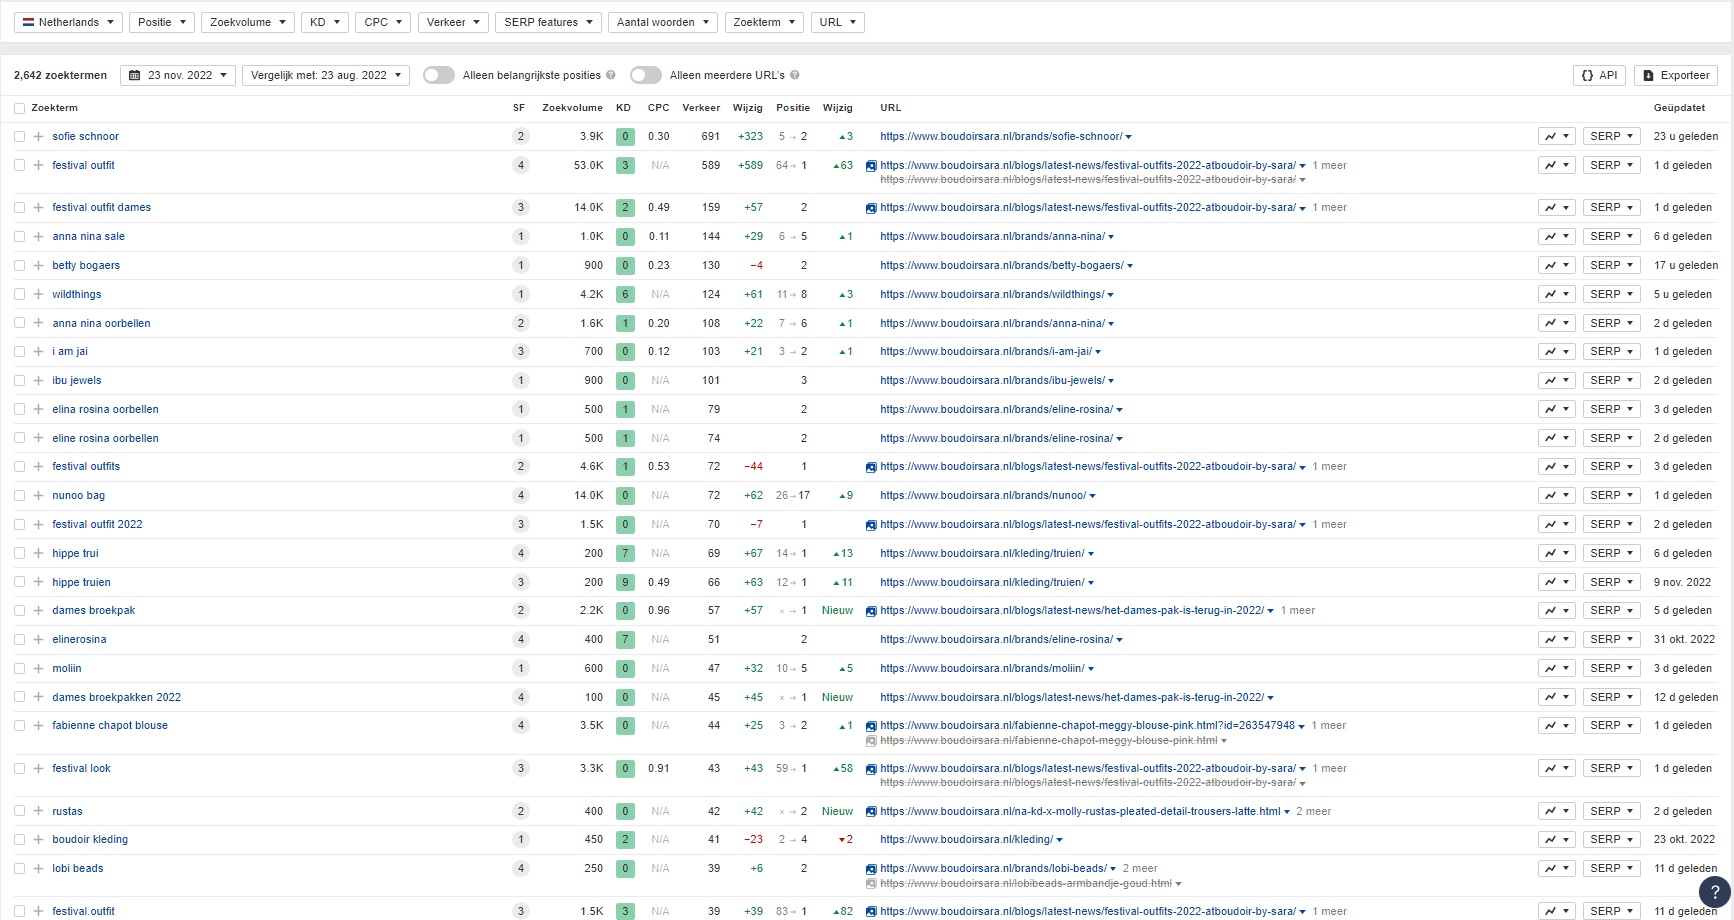Open the Vergelijk met 23 aug. 2022 selector
The image size is (1734, 920).
tap(326, 75)
